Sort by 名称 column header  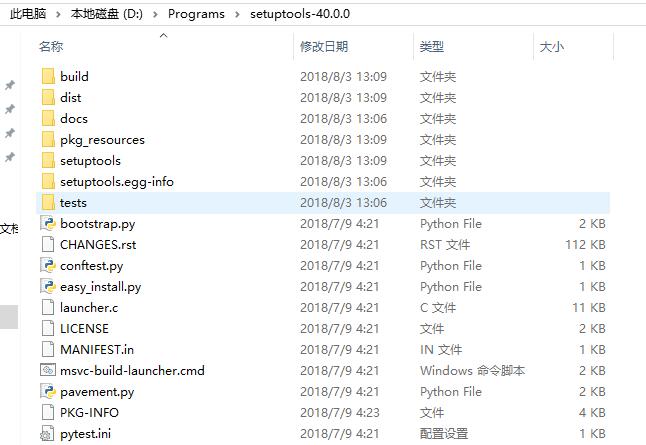tap(51, 47)
